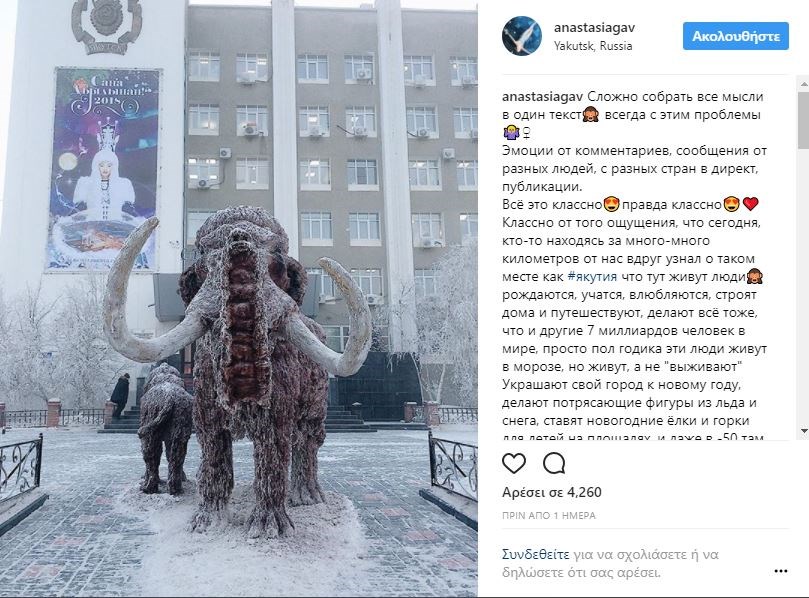Click the city emblem atop the photo

pyautogui.click(x=106, y=26)
